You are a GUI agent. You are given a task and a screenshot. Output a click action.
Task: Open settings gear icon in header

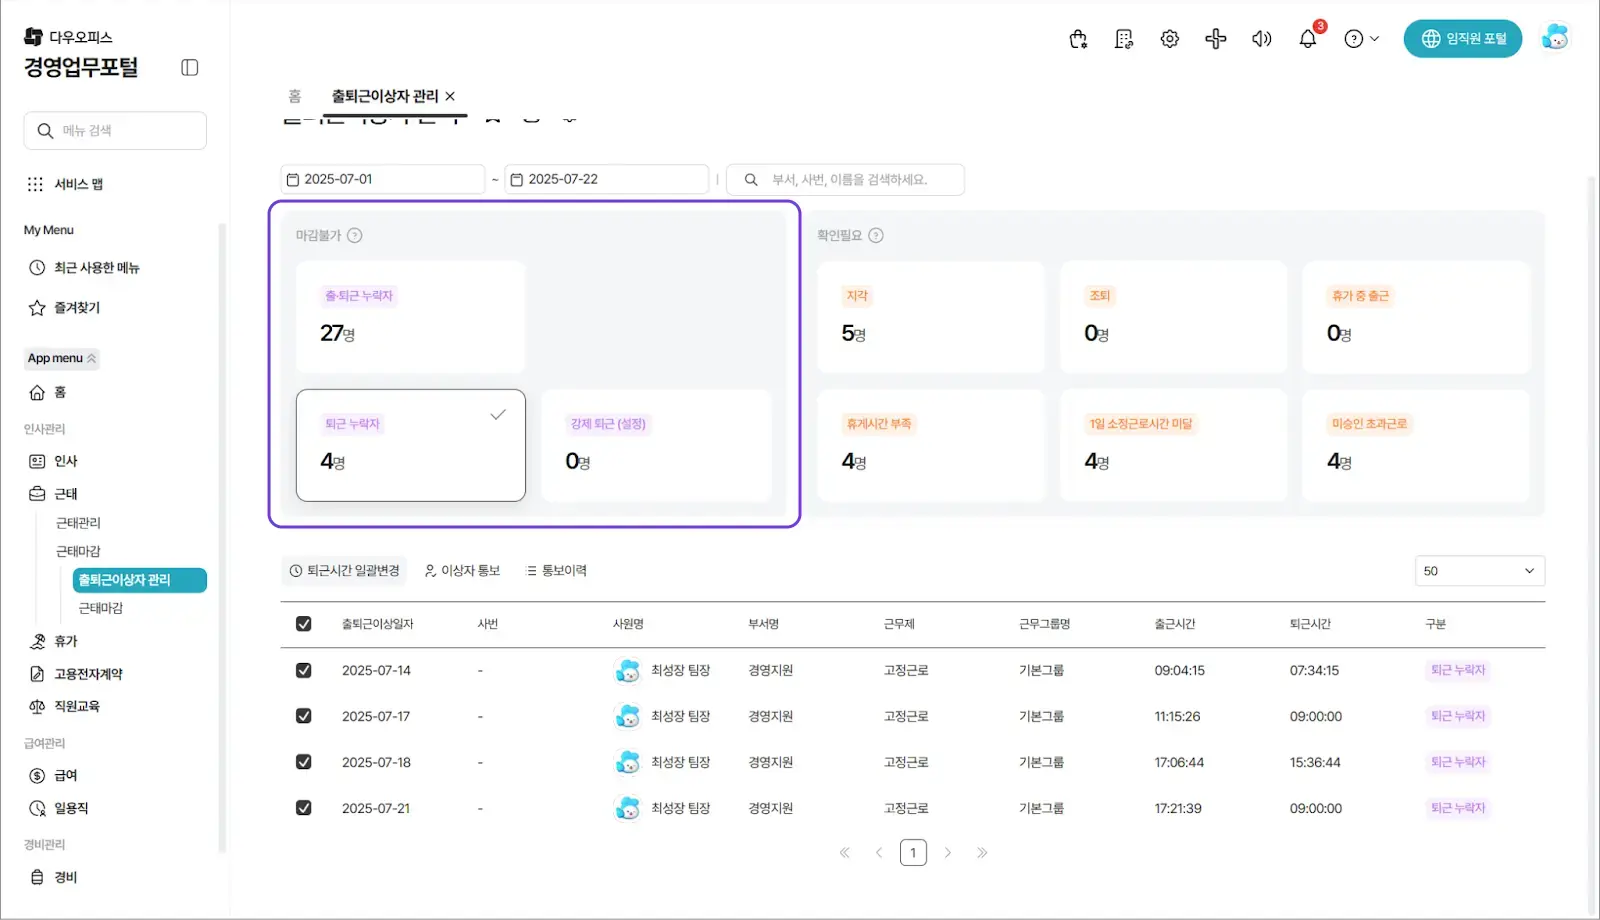[1169, 39]
